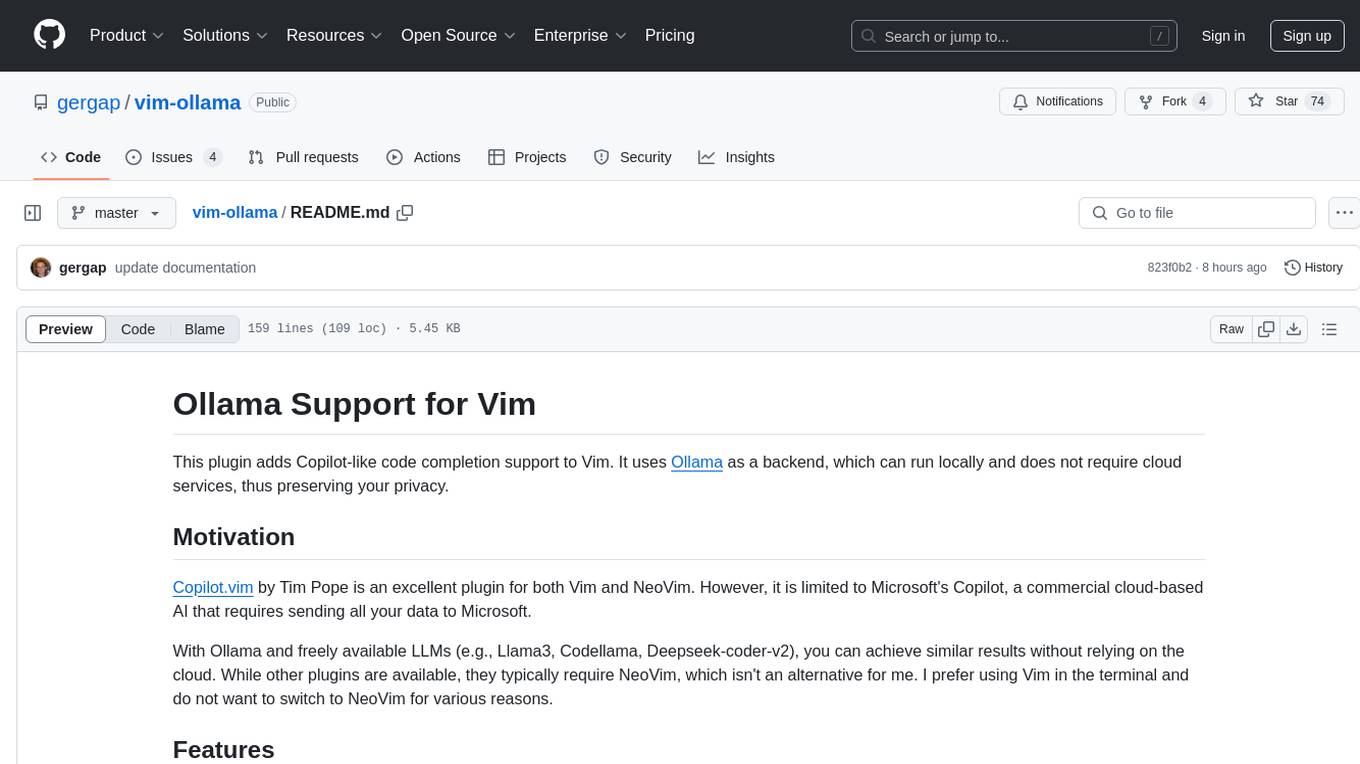
Task: Open the Pricing page
Action: (x=670, y=35)
